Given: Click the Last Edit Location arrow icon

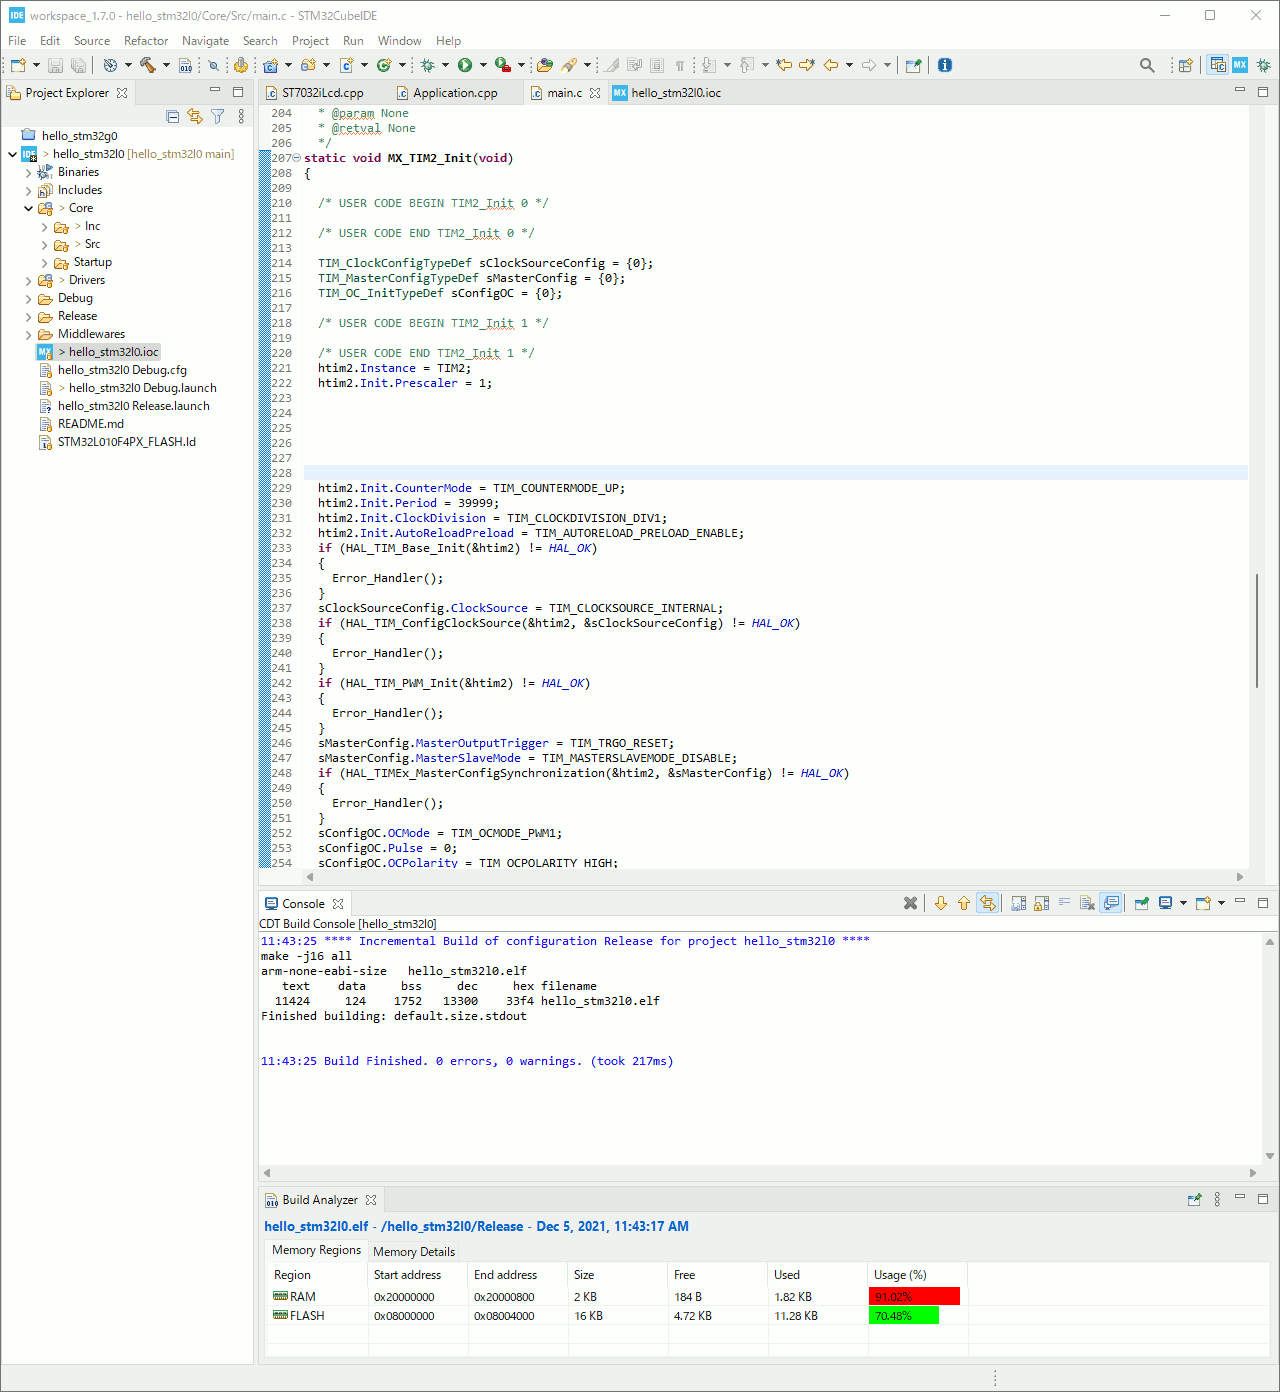Looking at the screenshot, I should coord(784,65).
